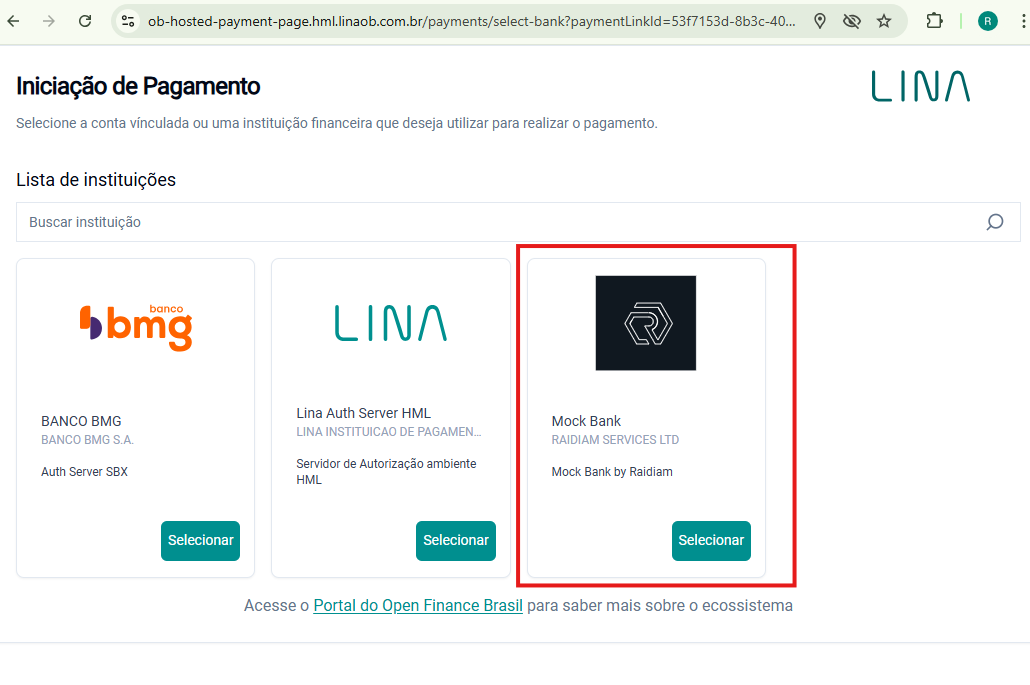
Task: Click the Iniciação de Pagamento heading
Action: 138,86
